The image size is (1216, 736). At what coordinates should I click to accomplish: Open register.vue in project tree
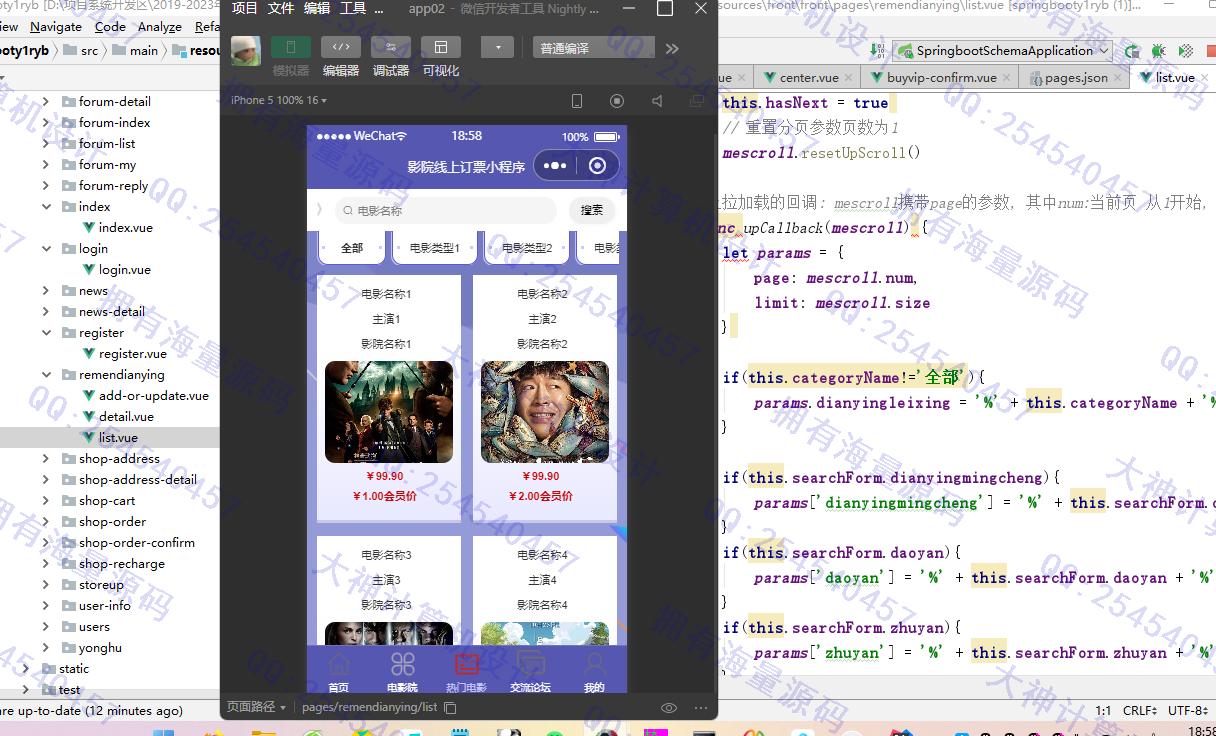point(124,353)
